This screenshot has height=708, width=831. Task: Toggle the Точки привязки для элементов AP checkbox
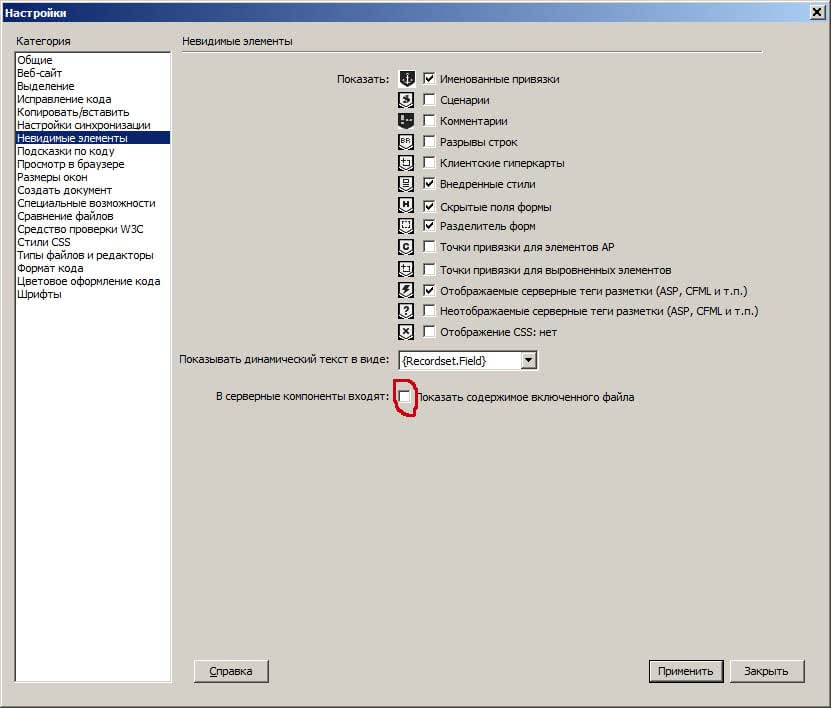tap(429, 246)
